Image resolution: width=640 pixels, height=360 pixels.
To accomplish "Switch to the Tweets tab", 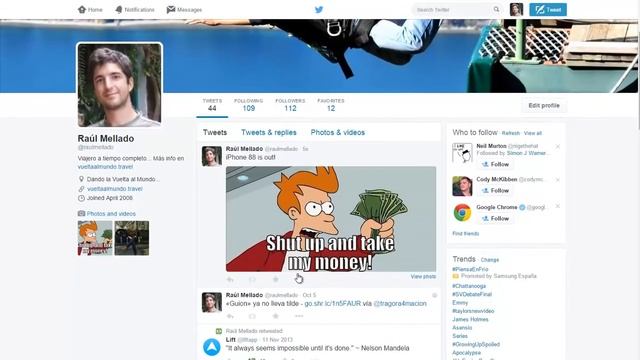I will (215, 132).
